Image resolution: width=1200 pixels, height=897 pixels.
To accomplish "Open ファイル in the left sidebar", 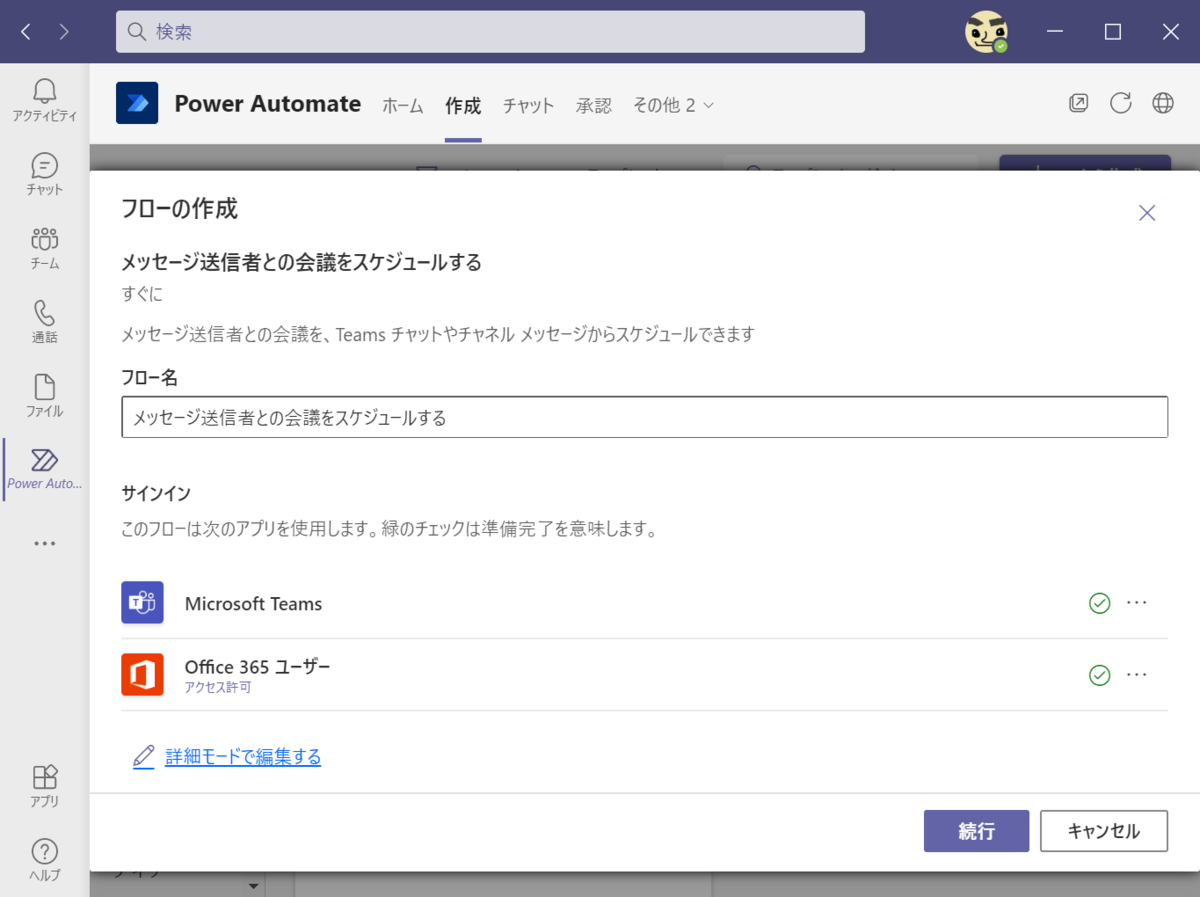I will pos(44,396).
